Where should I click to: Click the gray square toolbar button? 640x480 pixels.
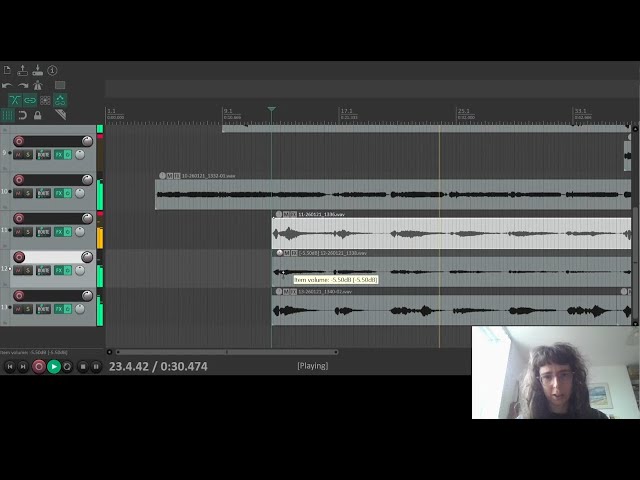(60, 85)
